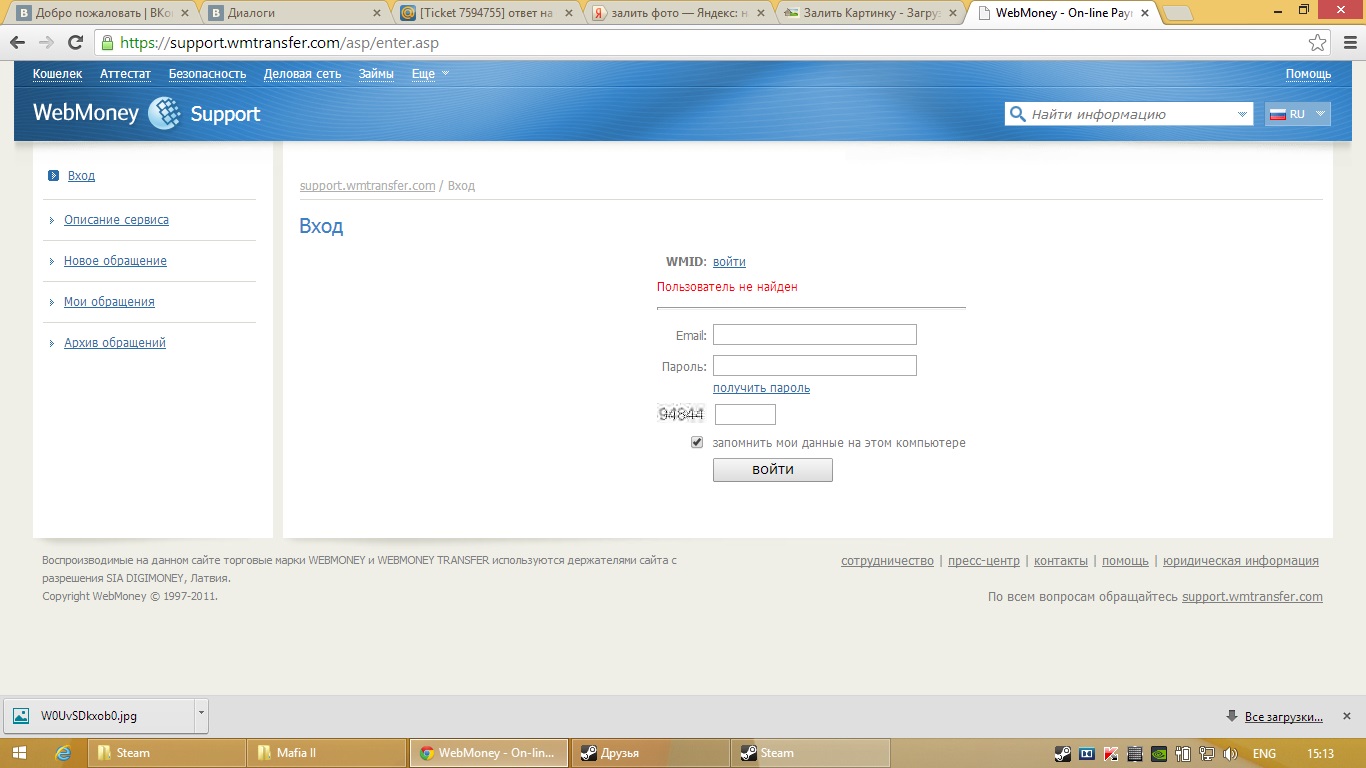Open the Займы menu item
Screen dimensions: 1366x768
pyautogui.click(x=376, y=74)
